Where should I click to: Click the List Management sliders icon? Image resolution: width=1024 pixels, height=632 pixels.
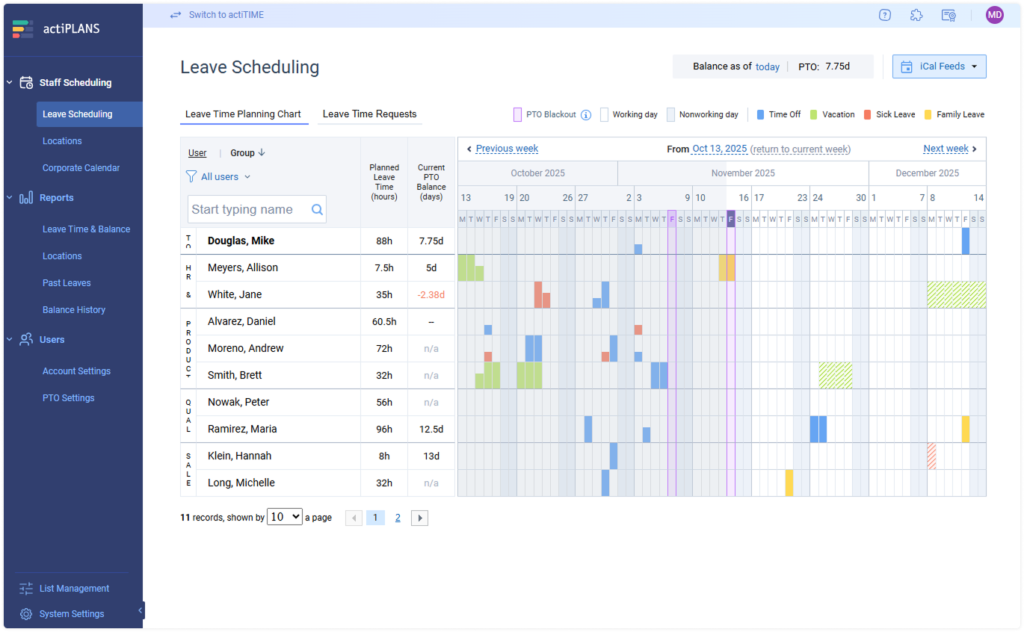[26, 589]
